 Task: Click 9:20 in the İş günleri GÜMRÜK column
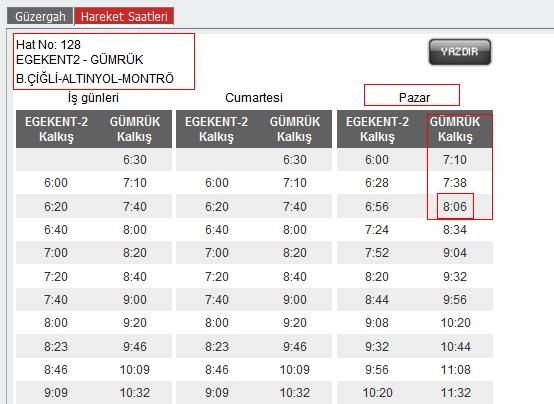click(x=135, y=323)
